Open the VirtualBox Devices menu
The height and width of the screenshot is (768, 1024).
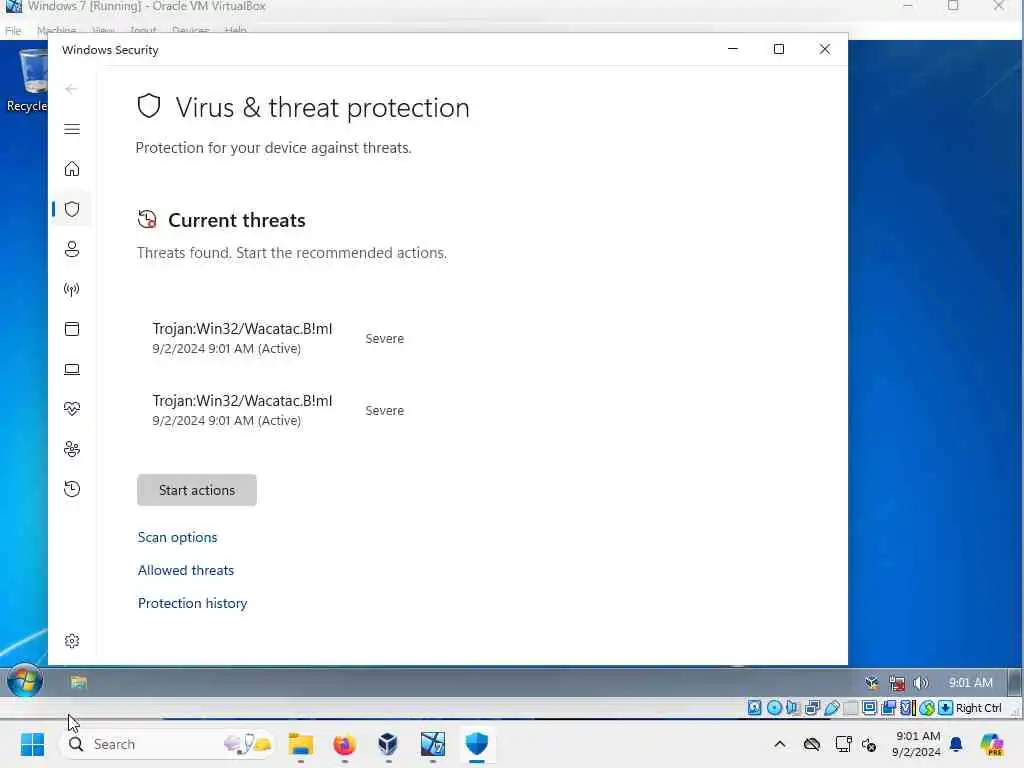pos(191,30)
